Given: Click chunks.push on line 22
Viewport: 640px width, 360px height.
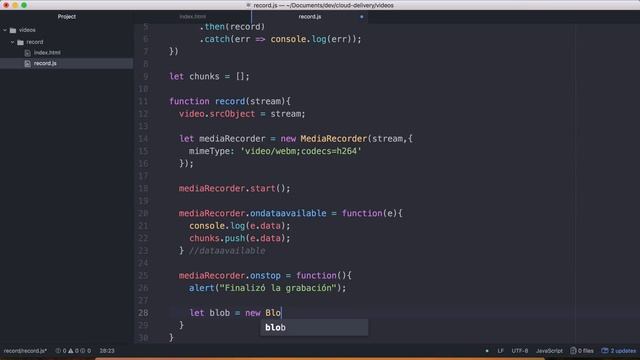Looking at the screenshot, I should pos(217,238).
